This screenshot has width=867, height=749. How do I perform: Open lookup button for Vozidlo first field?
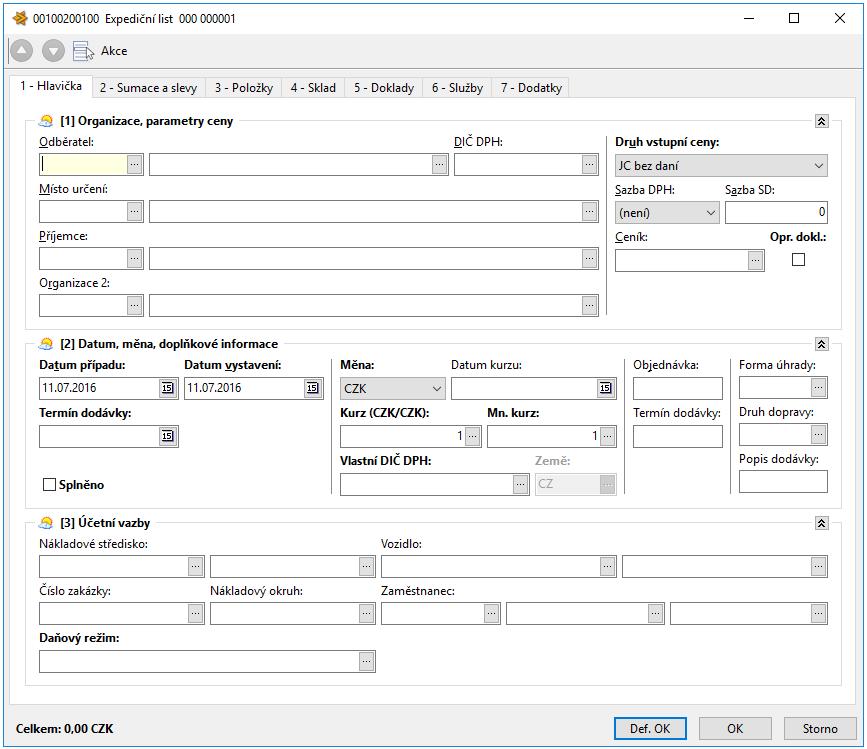[x=607, y=566]
